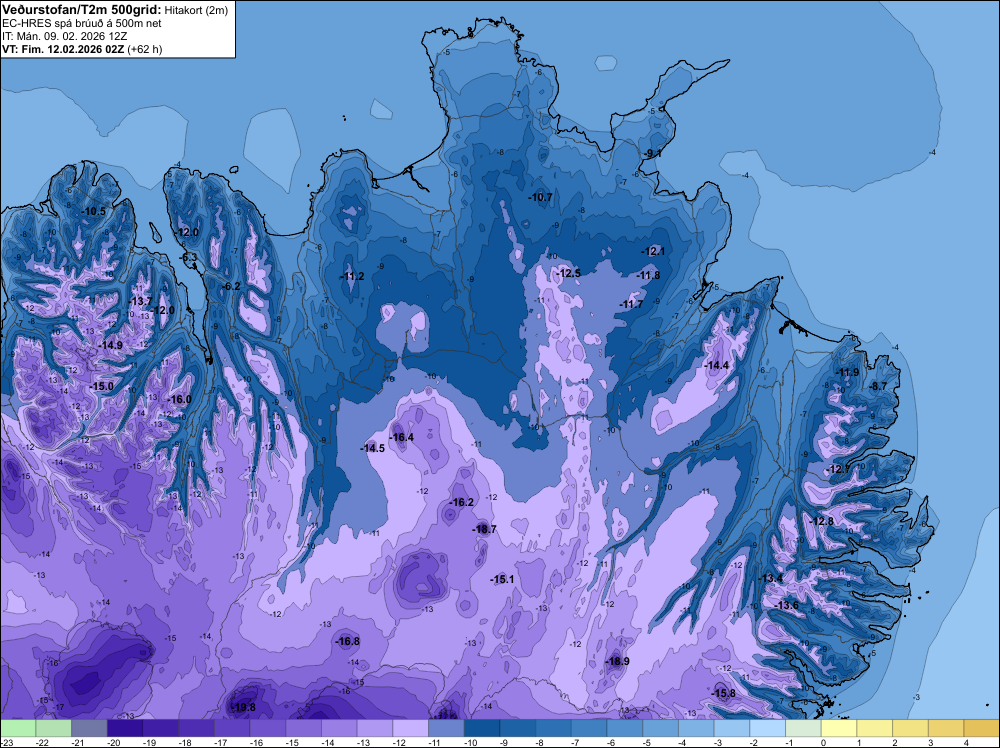Click the -11.2 temperature value

coord(352,276)
